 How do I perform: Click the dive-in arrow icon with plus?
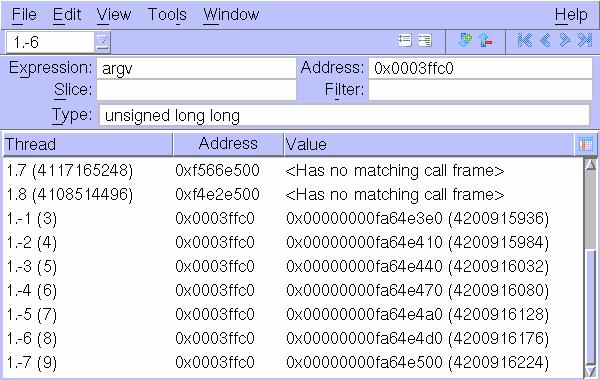coord(465,40)
